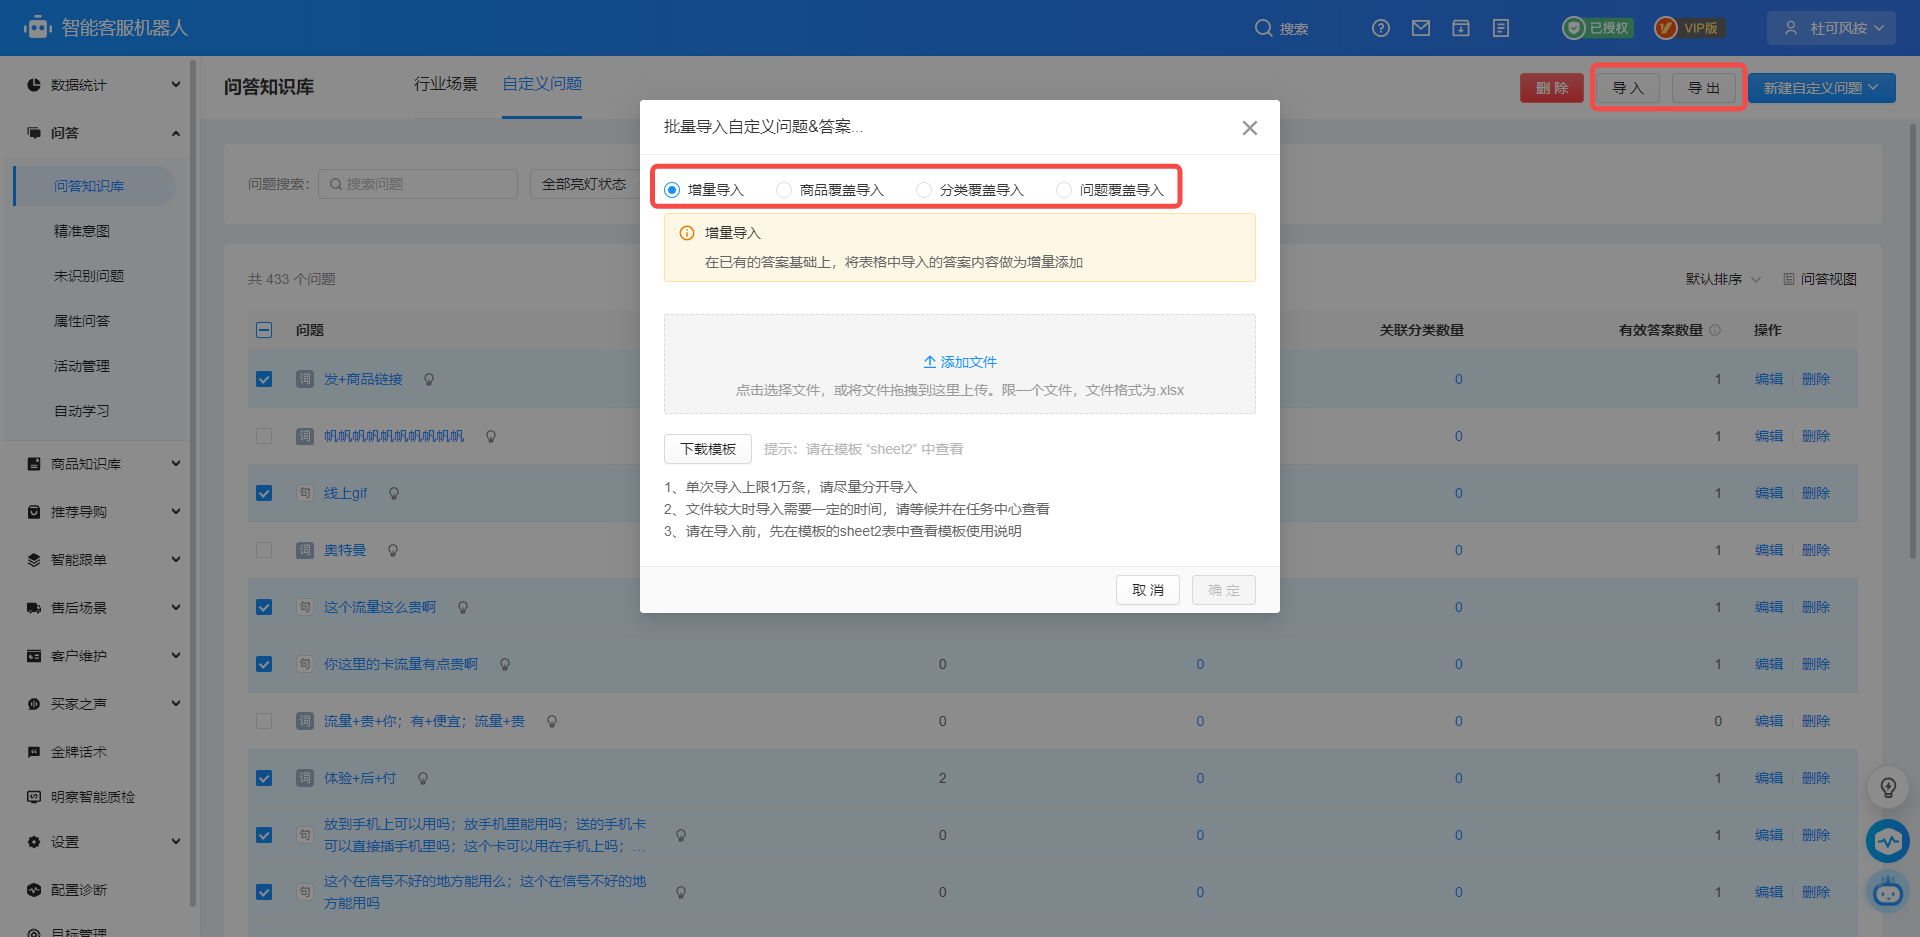Viewport: 1920px width, 937px height.
Task: Open the help question-mark icon
Action: pyautogui.click(x=1381, y=28)
